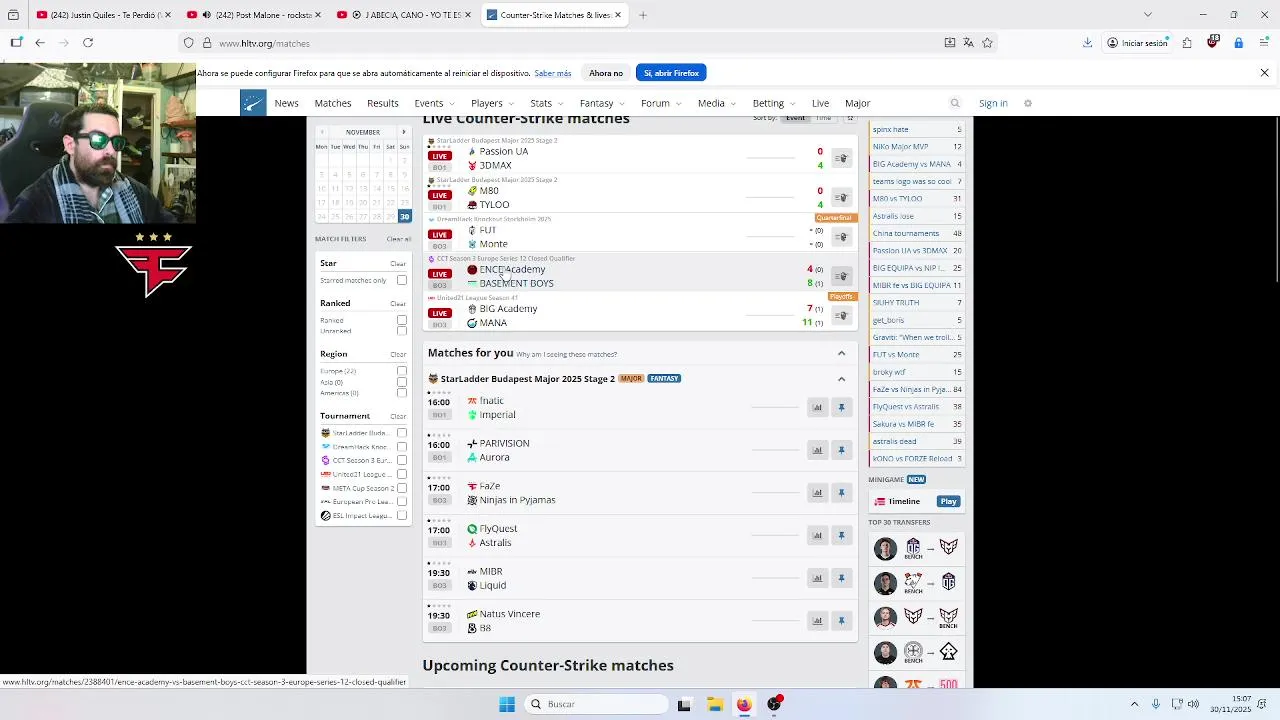The image size is (1280, 720).
Task: Click Sí, abrir Firefox button
Action: coord(671,73)
